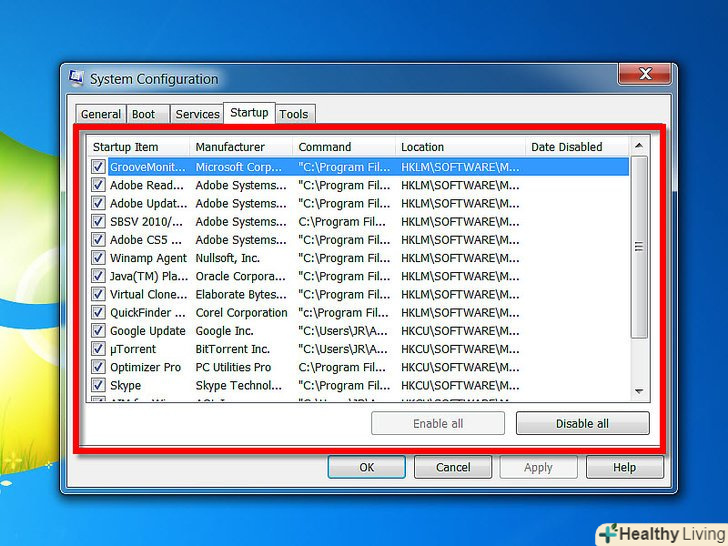Click manufacturer Elaborate Bytes...
Viewport: 728px width, 546px height.
click(x=241, y=294)
